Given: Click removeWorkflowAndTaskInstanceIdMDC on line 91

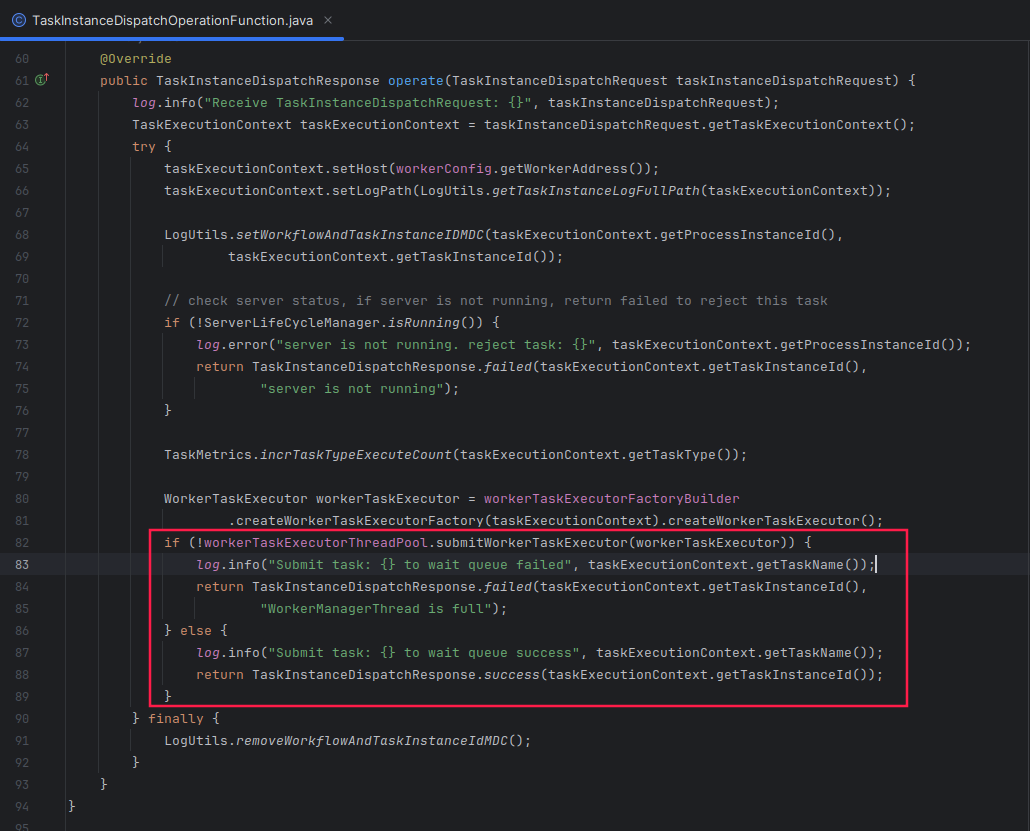Looking at the screenshot, I should point(372,740).
